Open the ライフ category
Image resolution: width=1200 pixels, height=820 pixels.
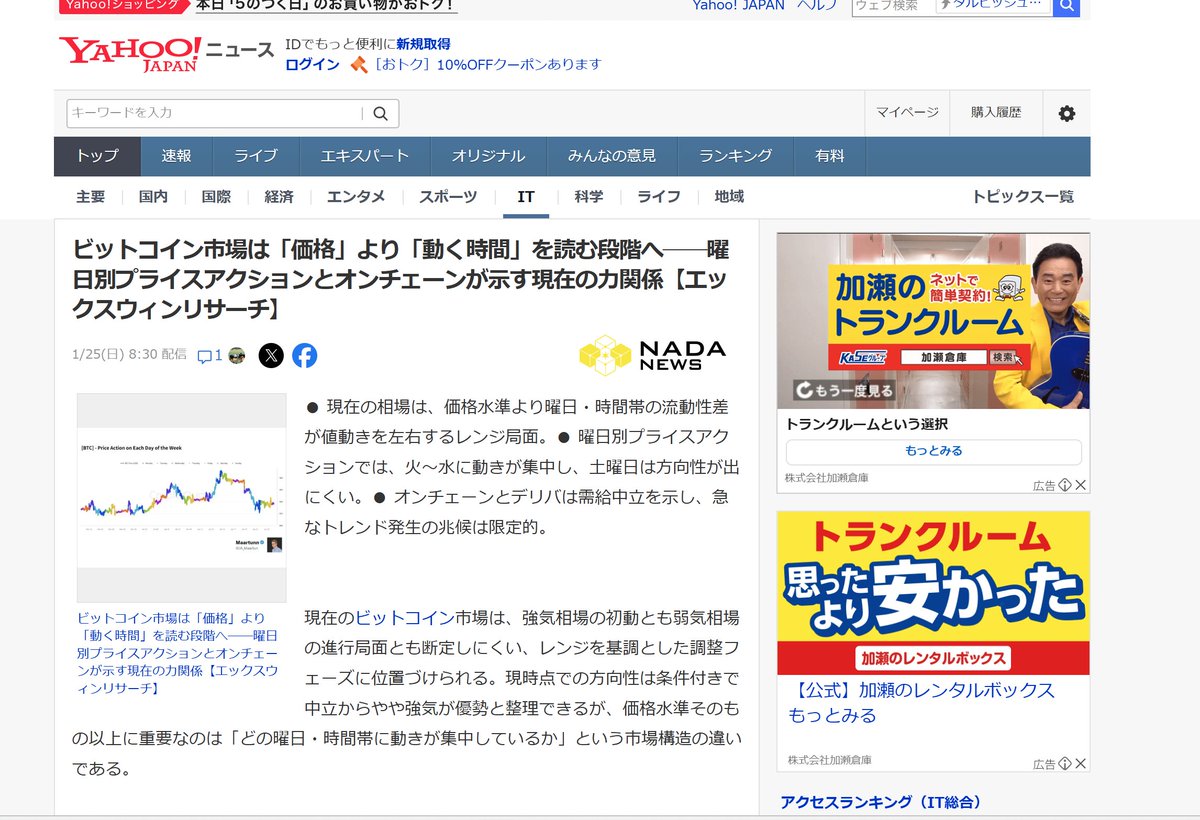click(x=659, y=197)
